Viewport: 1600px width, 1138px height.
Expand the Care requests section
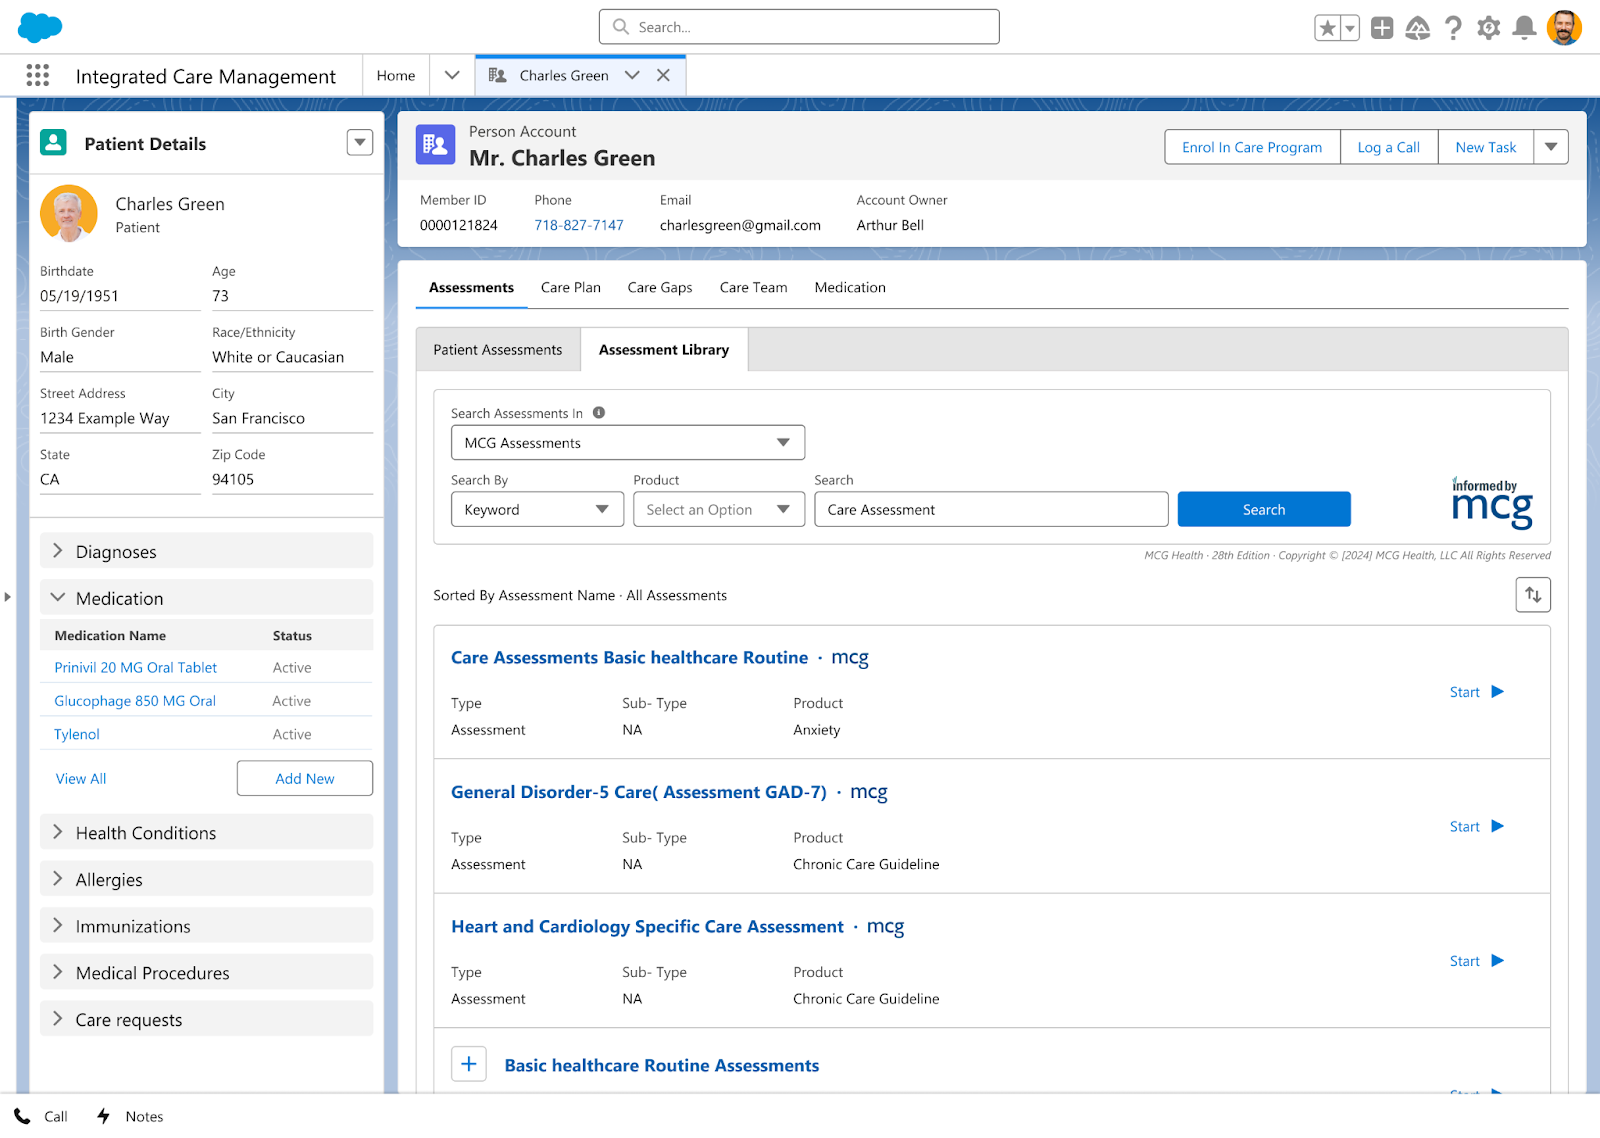206,1019
